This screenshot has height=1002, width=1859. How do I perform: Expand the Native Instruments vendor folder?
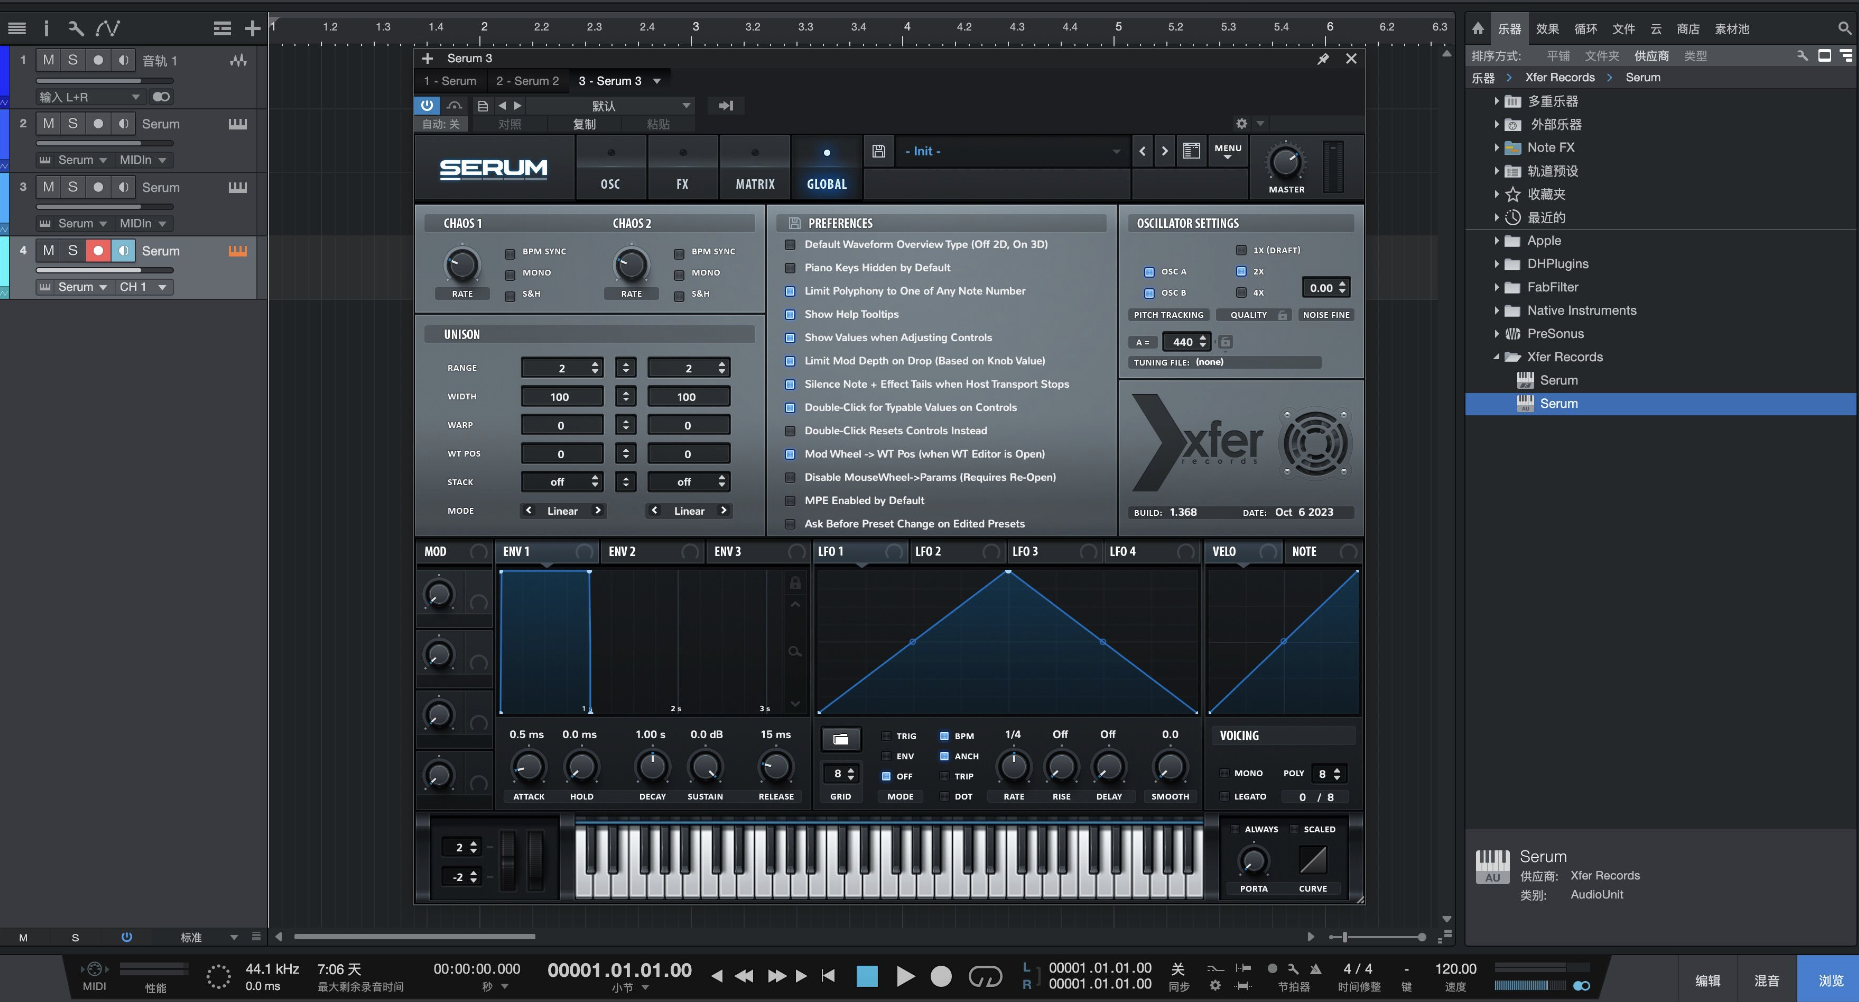pos(1496,310)
